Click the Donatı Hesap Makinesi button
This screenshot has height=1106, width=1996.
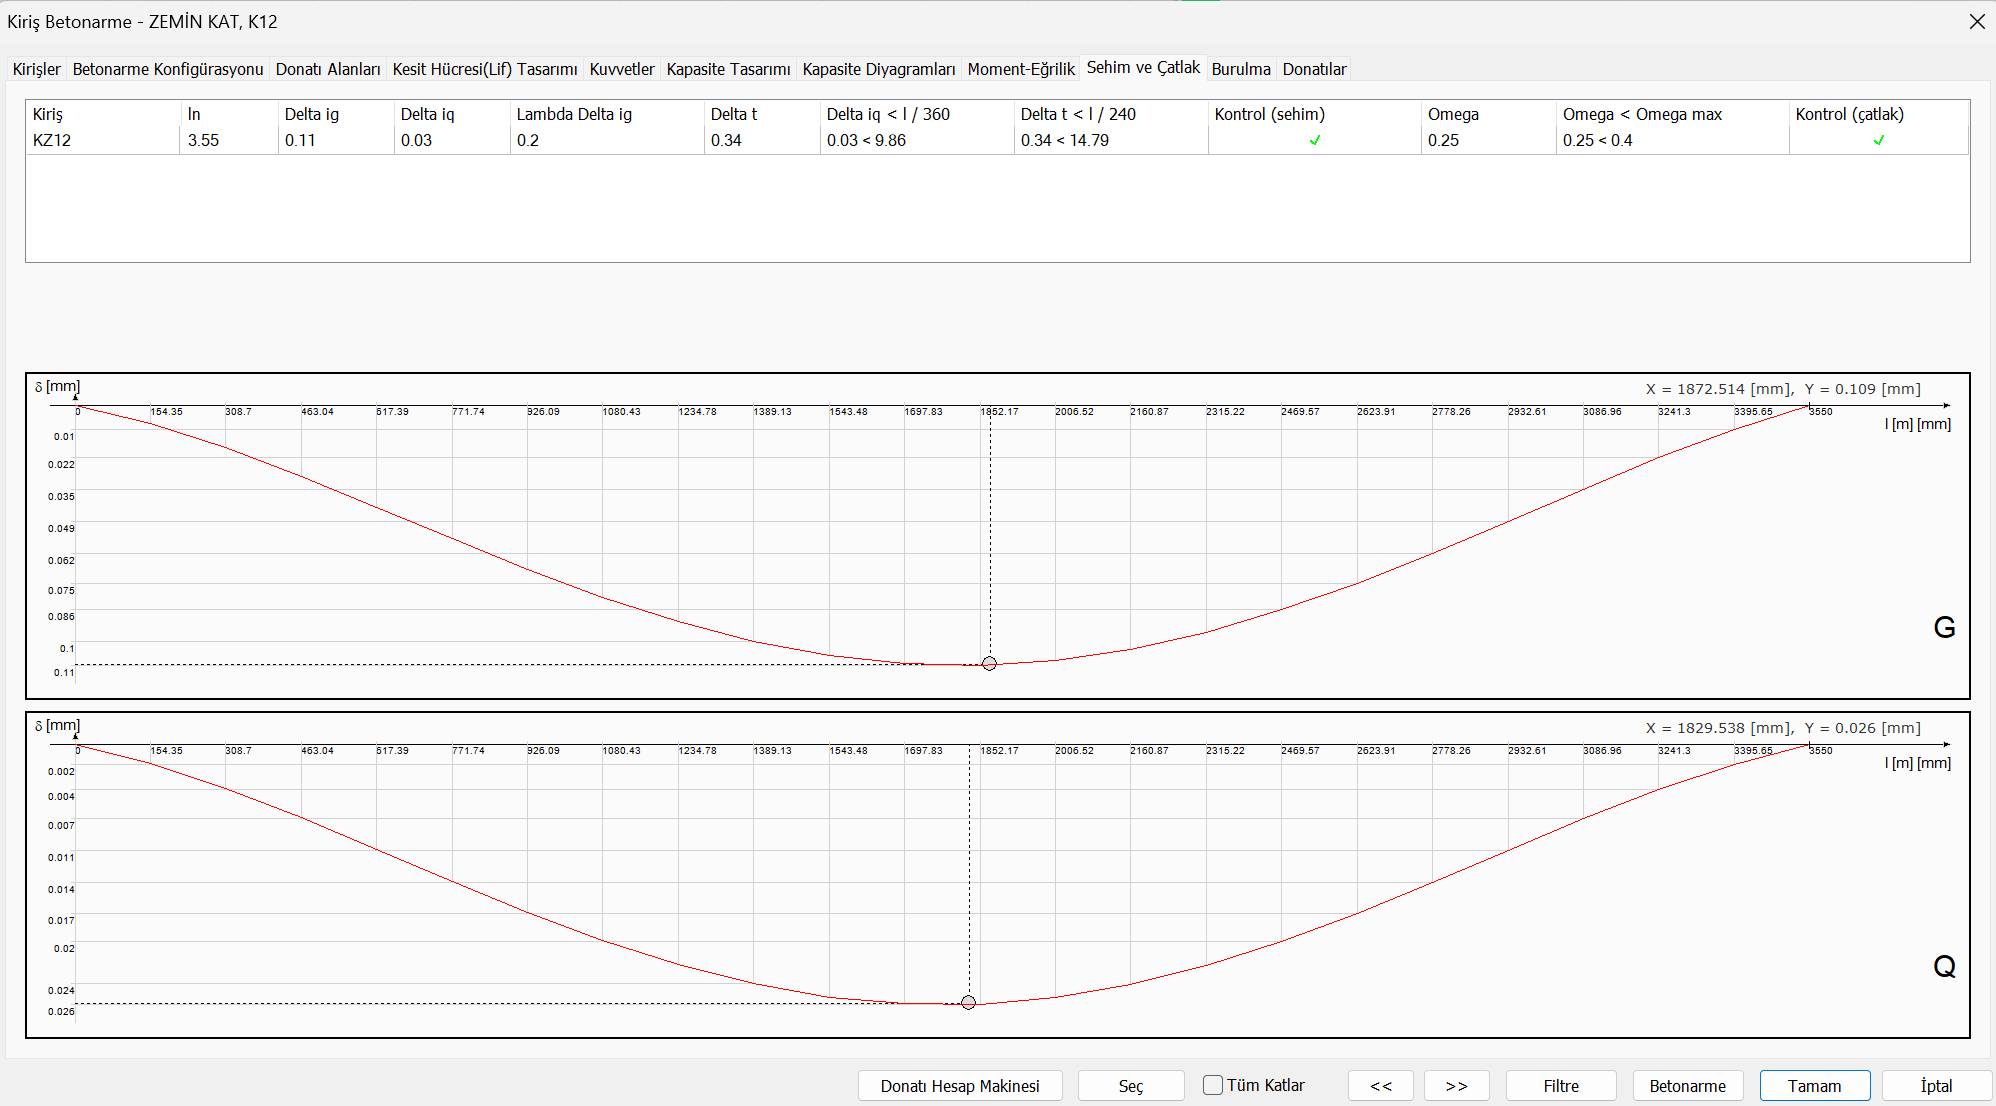coord(960,1086)
